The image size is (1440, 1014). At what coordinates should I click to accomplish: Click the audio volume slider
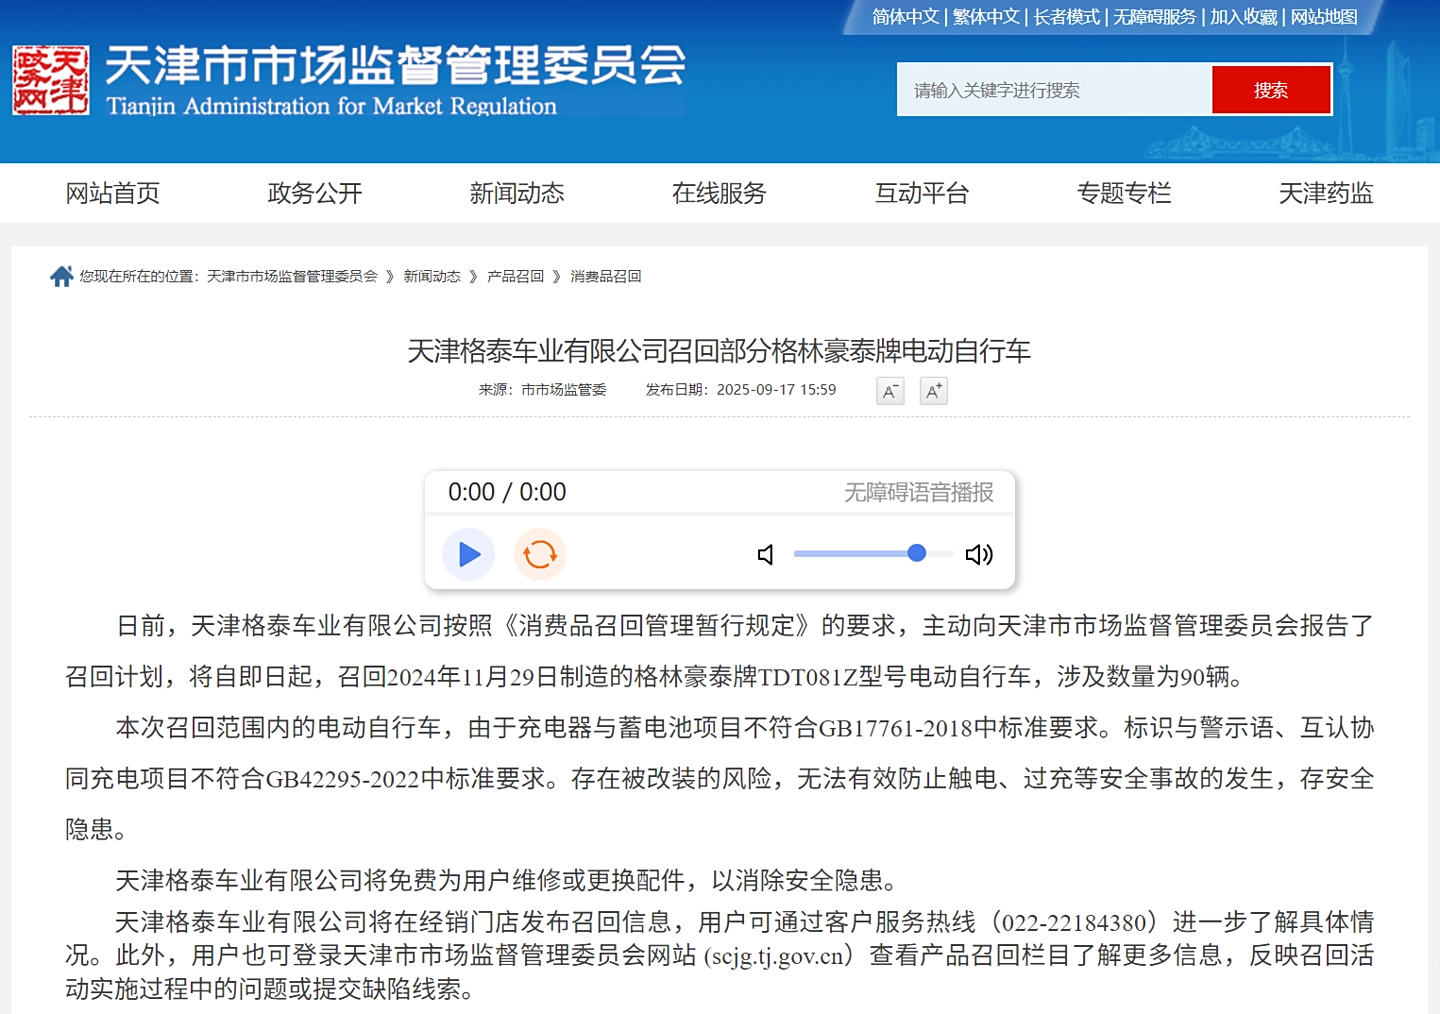click(873, 553)
